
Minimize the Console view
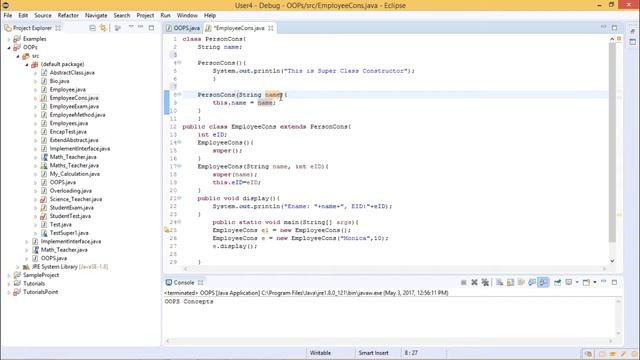(604, 282)
